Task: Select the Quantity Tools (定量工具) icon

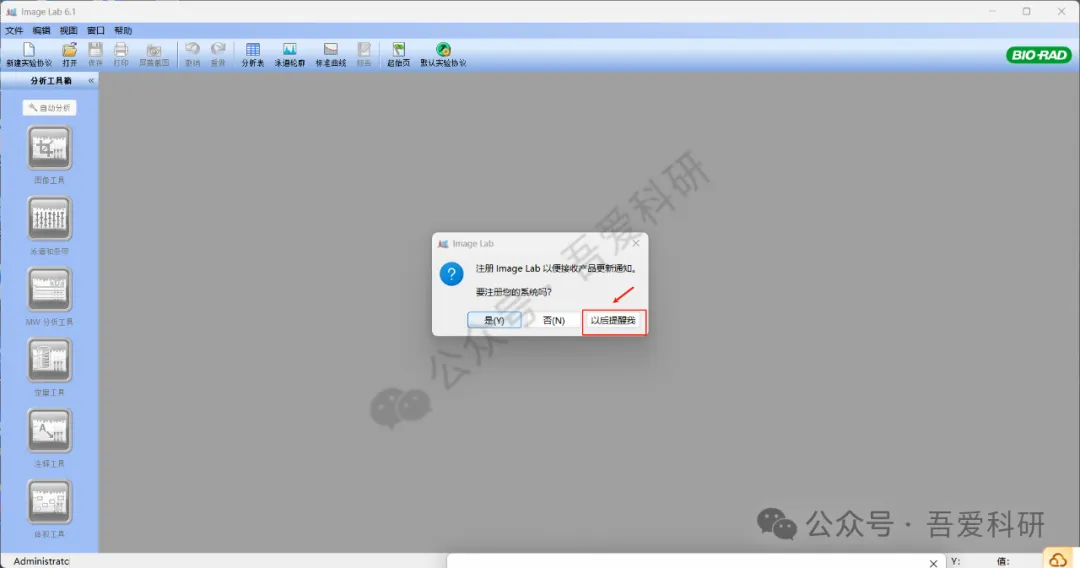Action: click(x=49, y=360)
